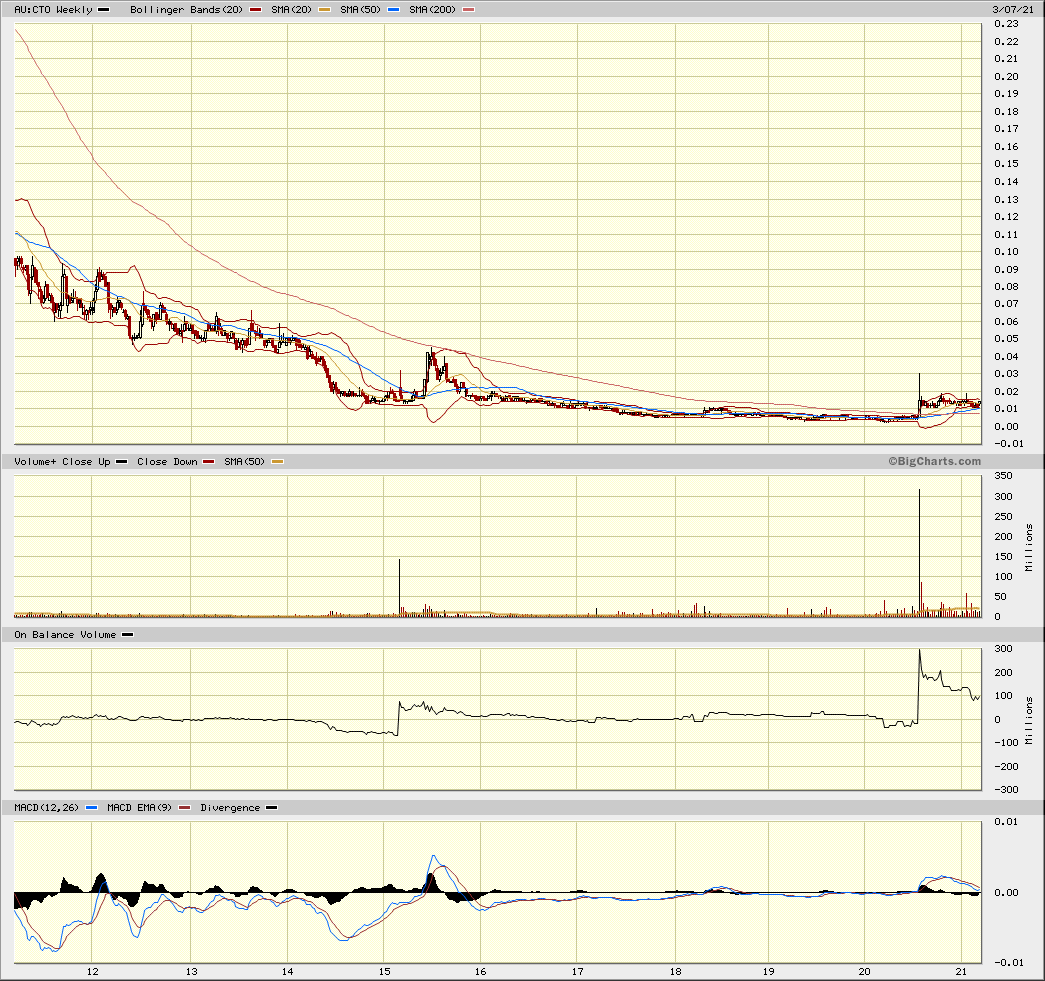Click the 0.05 price axis value
This screenshot has height=981, width=1045.
coord(1006,339)
